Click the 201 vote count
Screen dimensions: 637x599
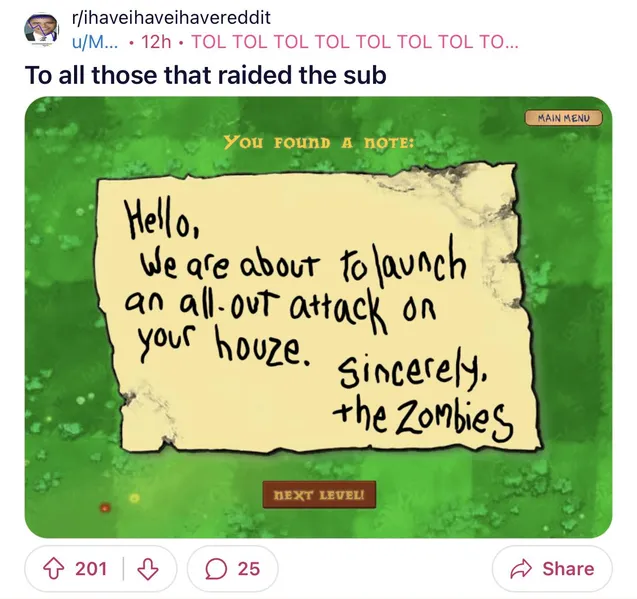pos(91,569)
